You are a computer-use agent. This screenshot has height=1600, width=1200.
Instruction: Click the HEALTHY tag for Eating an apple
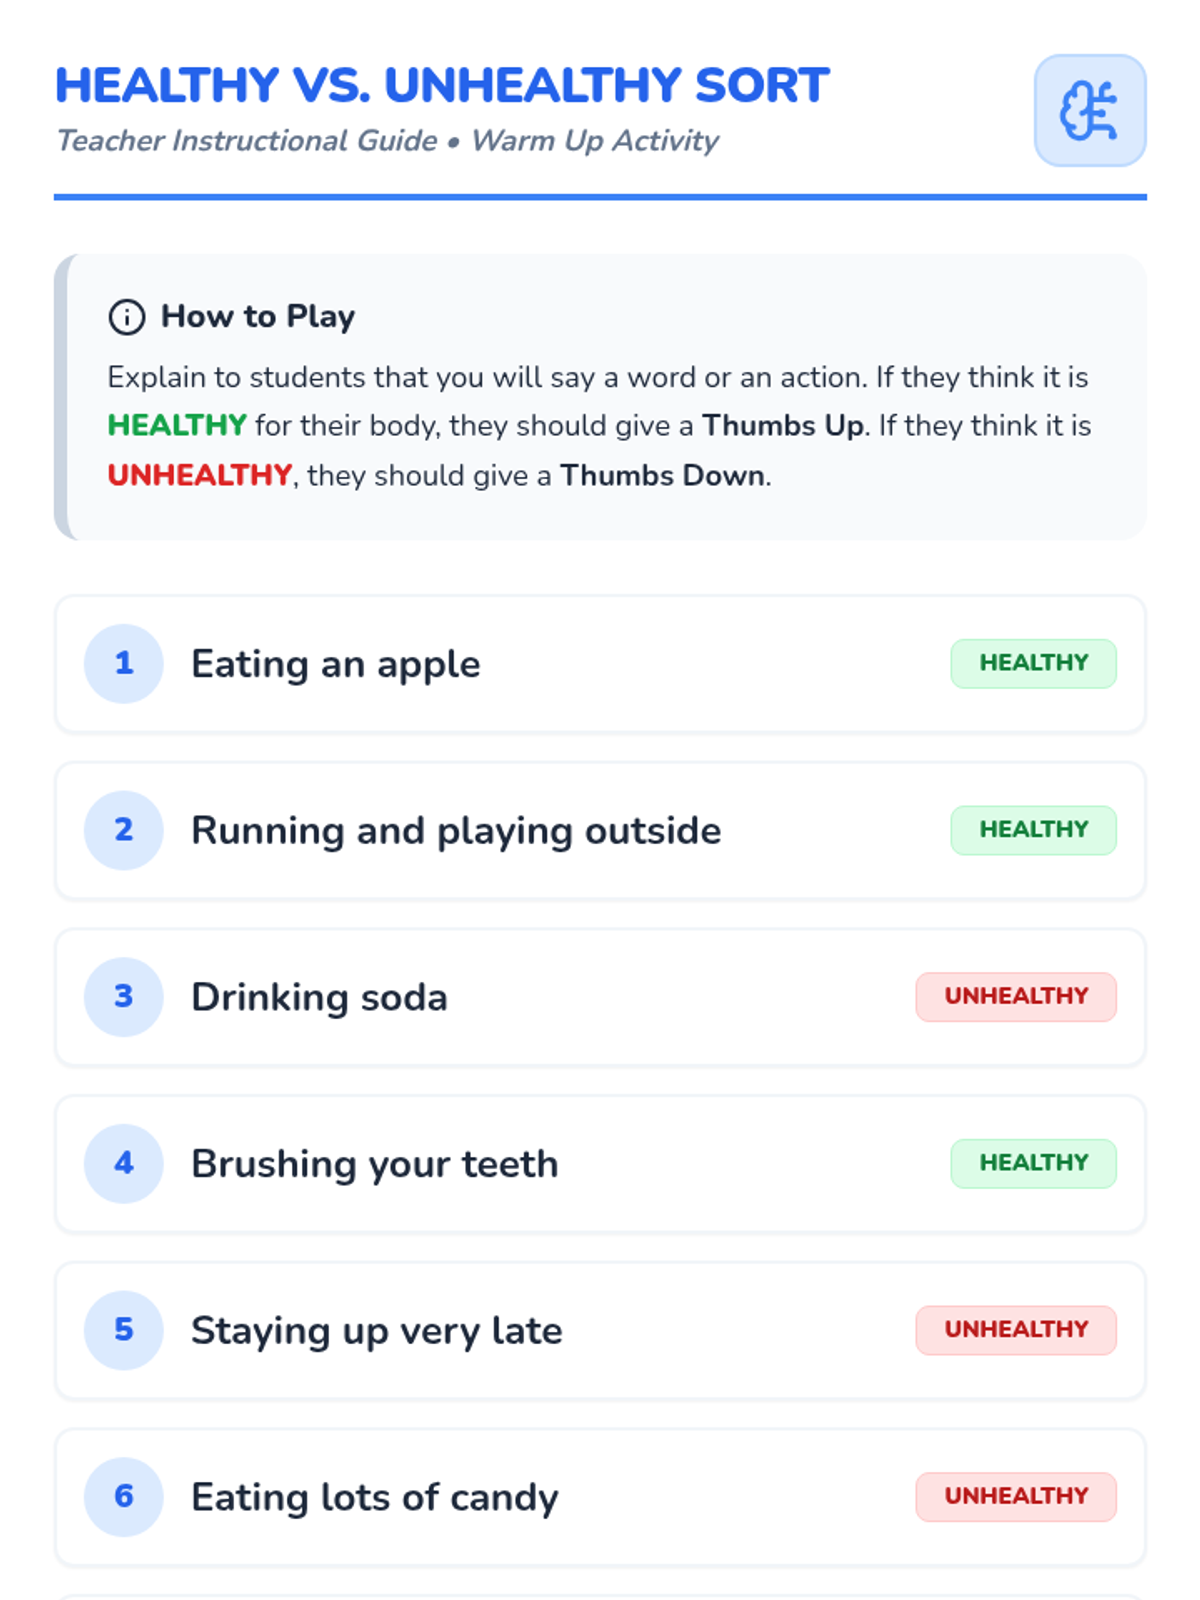1033,664
